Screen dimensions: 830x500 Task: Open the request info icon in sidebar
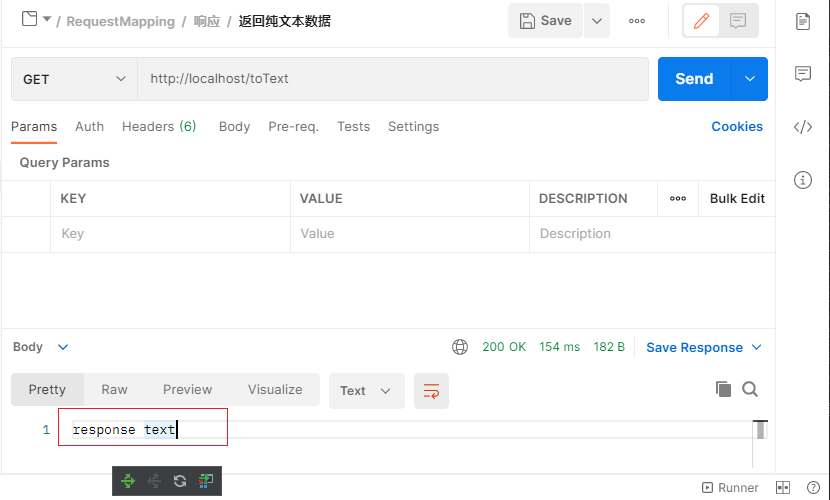pyautogui.click(x=802, y=180)
